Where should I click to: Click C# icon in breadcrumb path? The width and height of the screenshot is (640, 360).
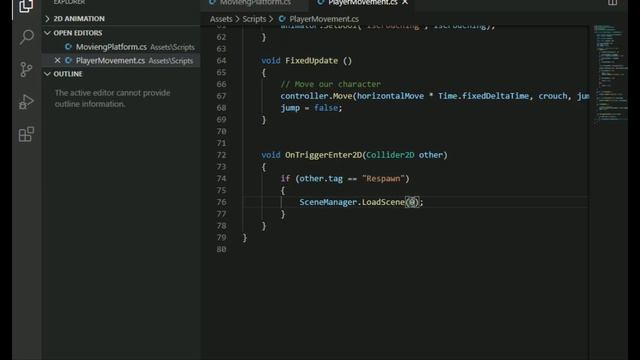tap(282, 19)
